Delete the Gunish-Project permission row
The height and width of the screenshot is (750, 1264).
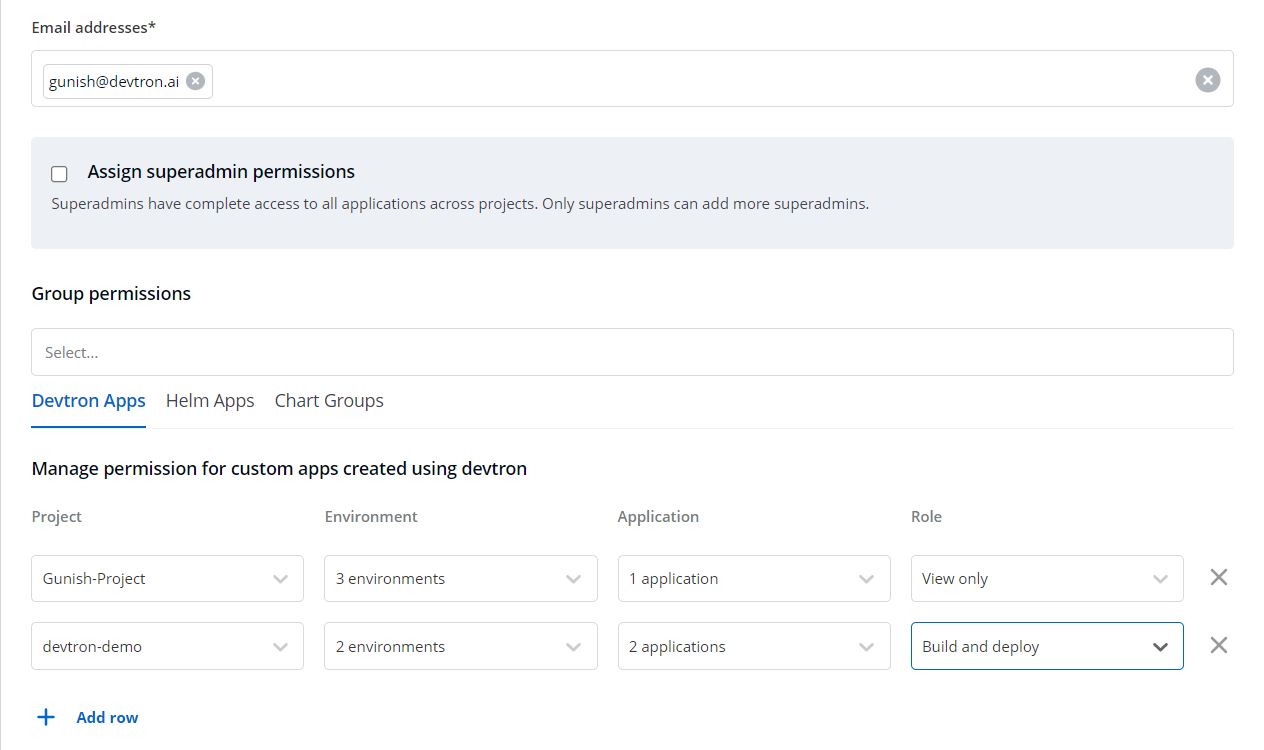point(1218,577)
